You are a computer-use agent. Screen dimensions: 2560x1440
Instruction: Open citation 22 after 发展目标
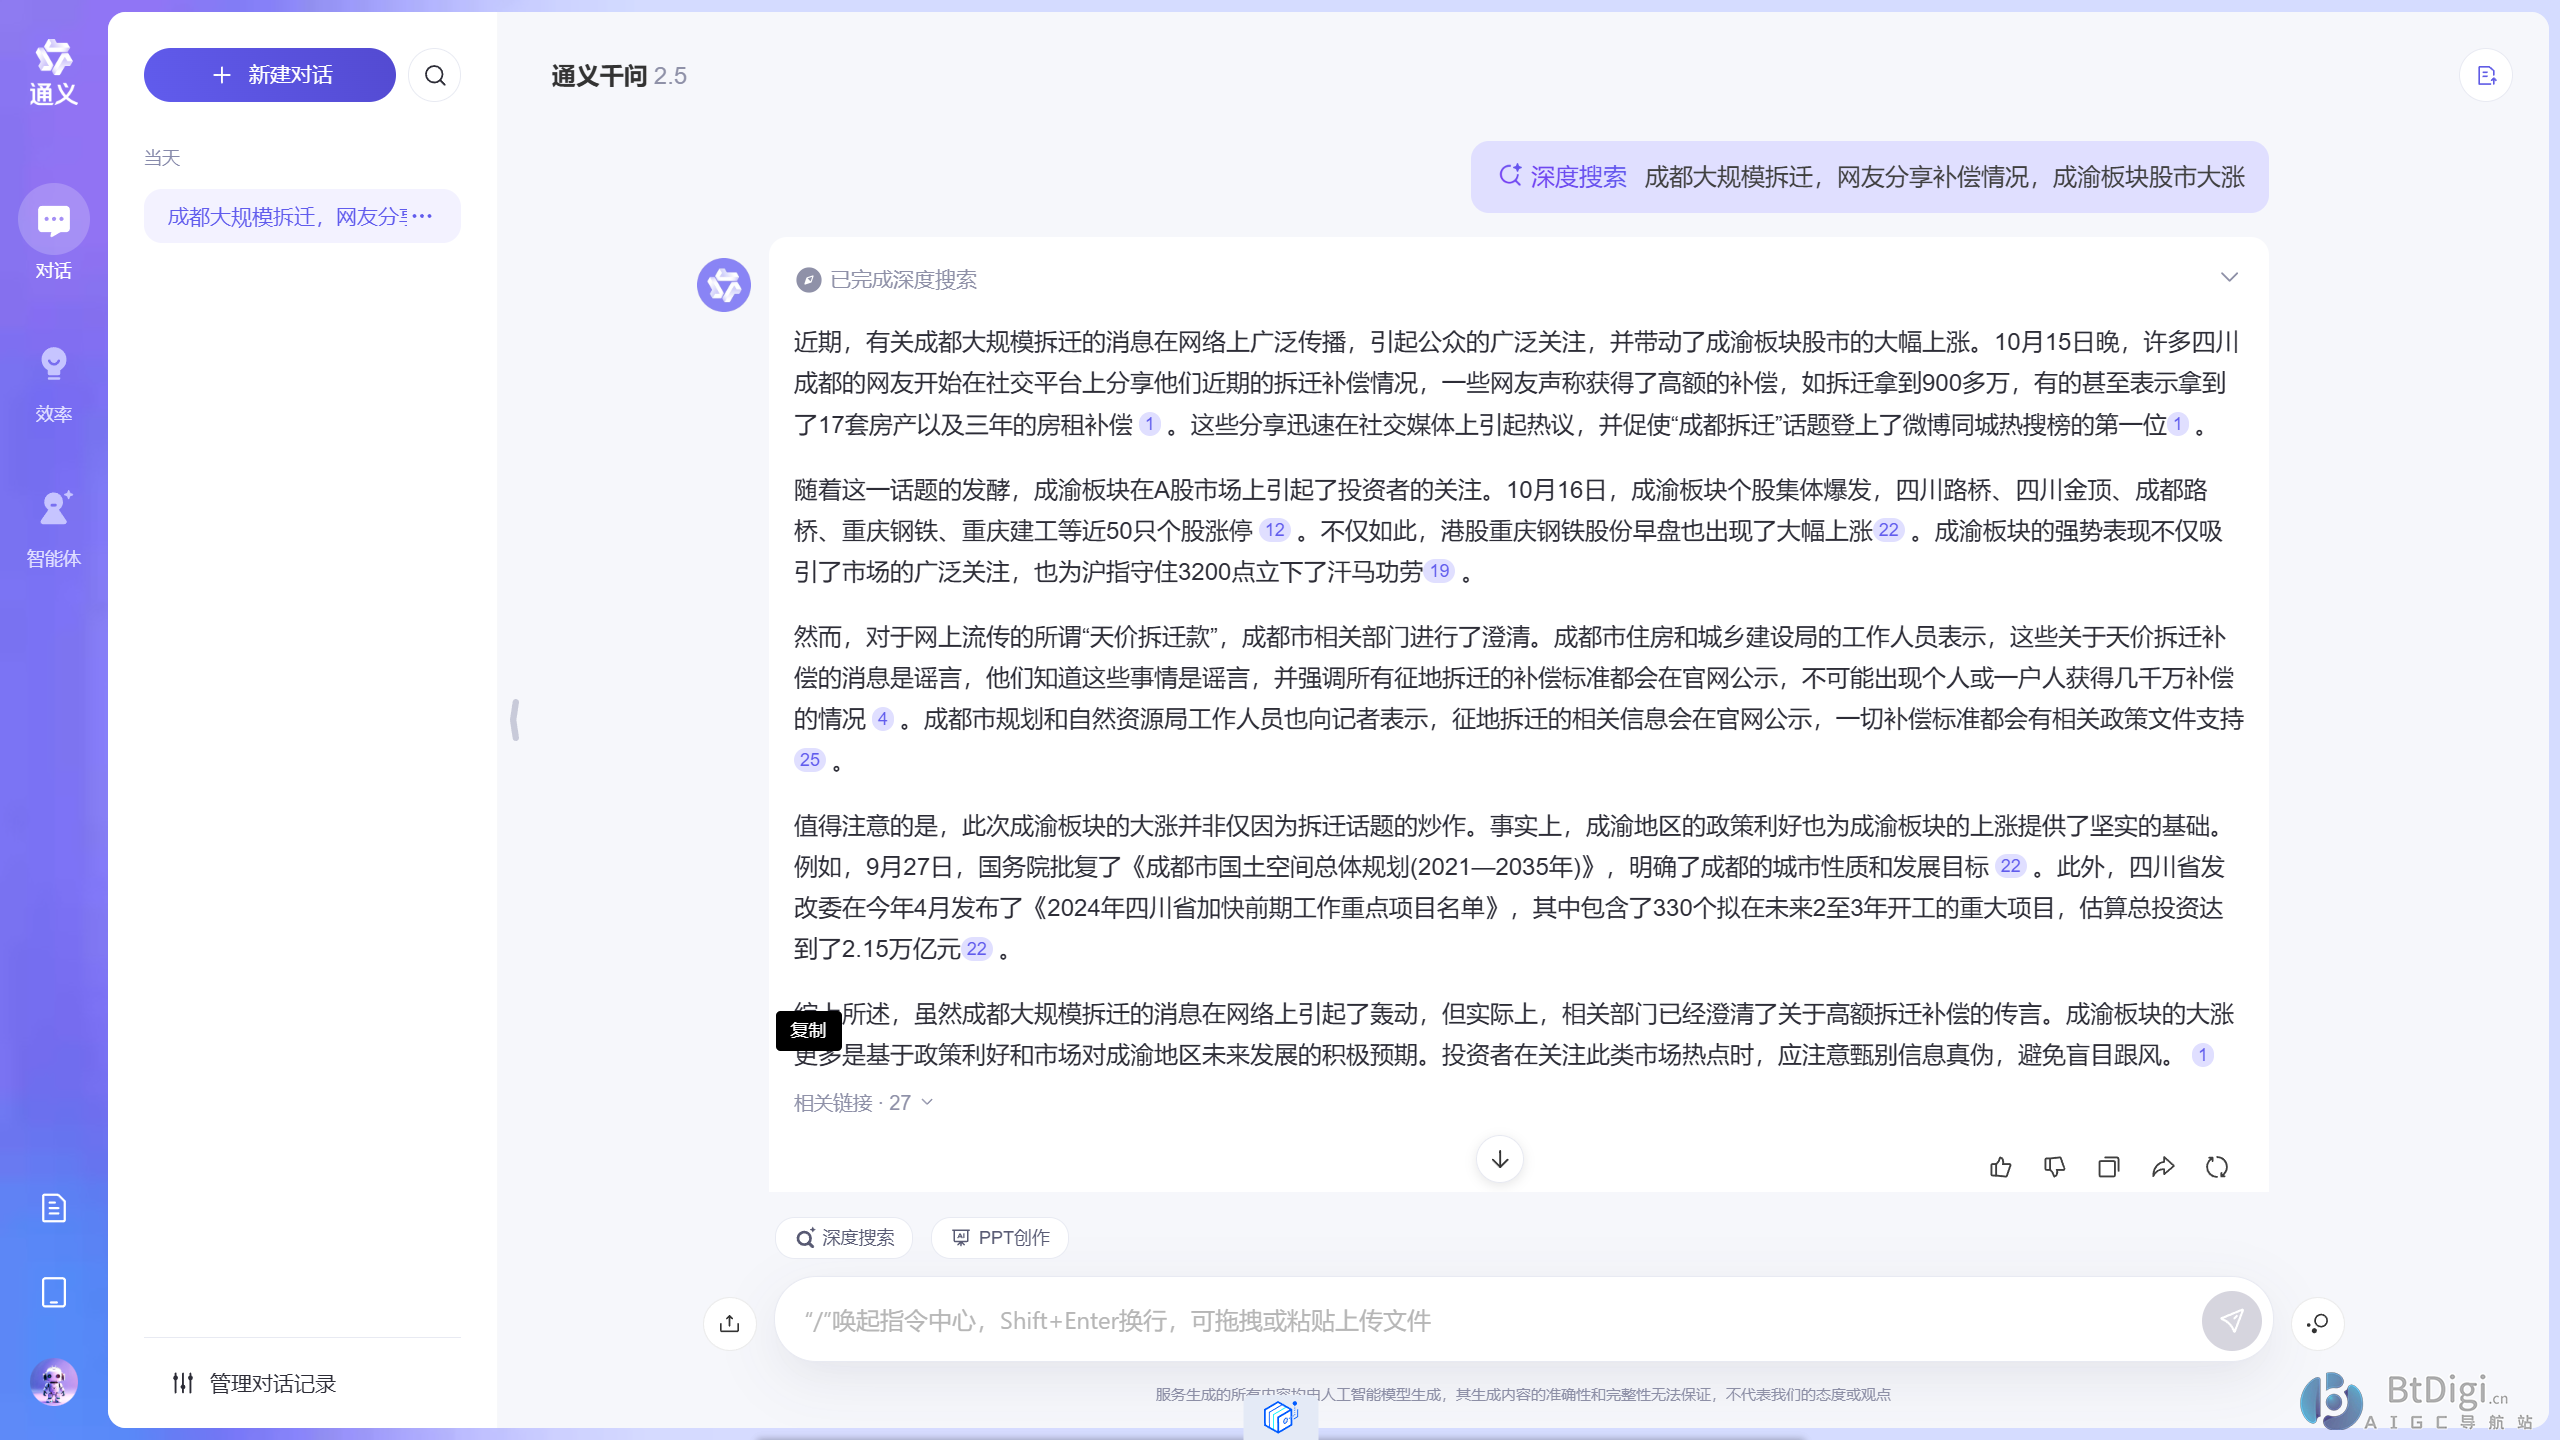2011,866
